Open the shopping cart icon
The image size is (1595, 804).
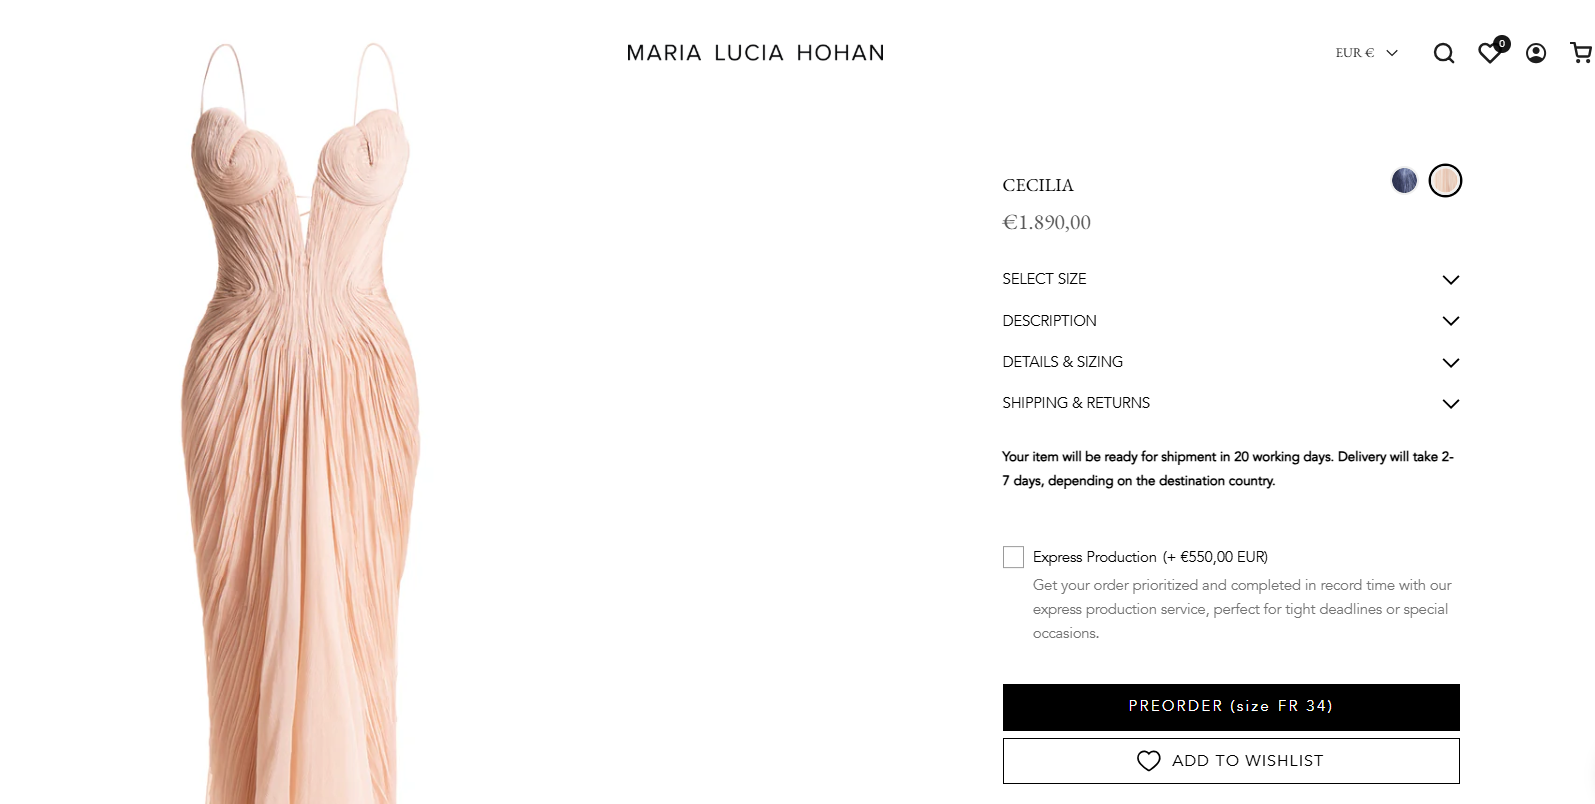(1581, 53)
